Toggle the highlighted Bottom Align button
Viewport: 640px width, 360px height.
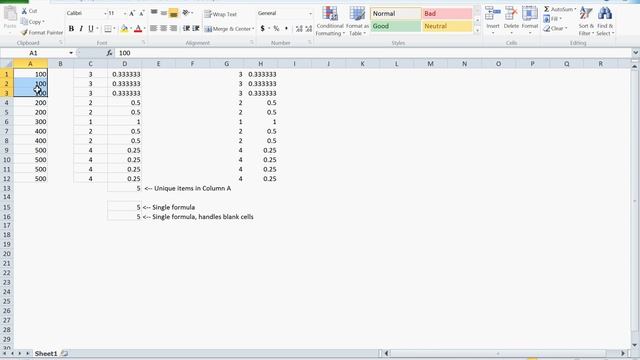(x=173, y=13)
